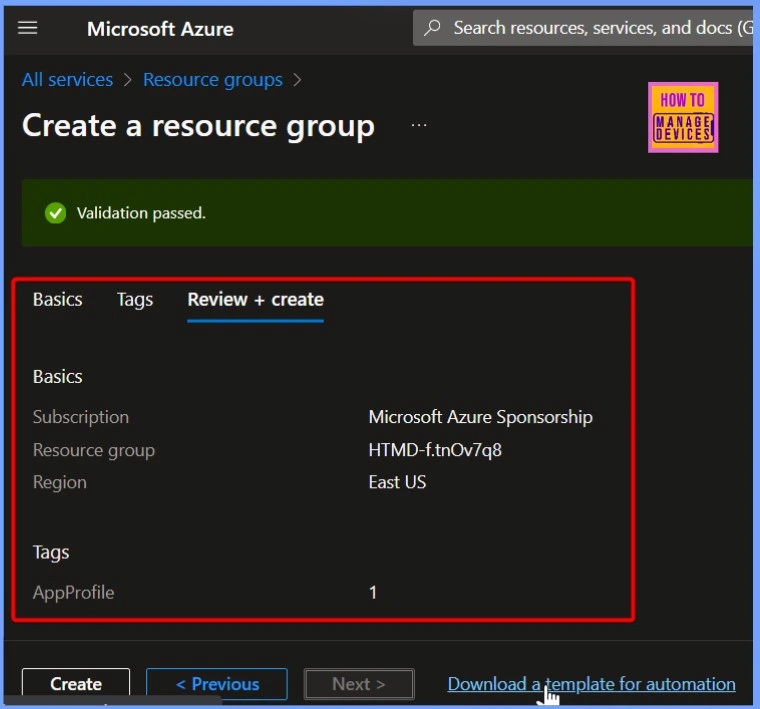Click the AppProfile tag name

tap(74, 593)
